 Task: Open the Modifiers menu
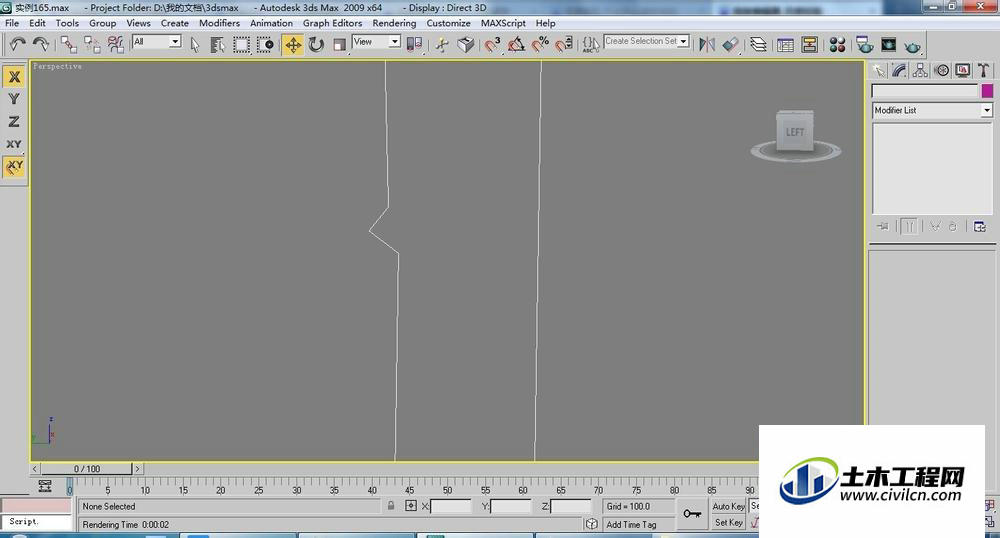(x=219, y=23)
